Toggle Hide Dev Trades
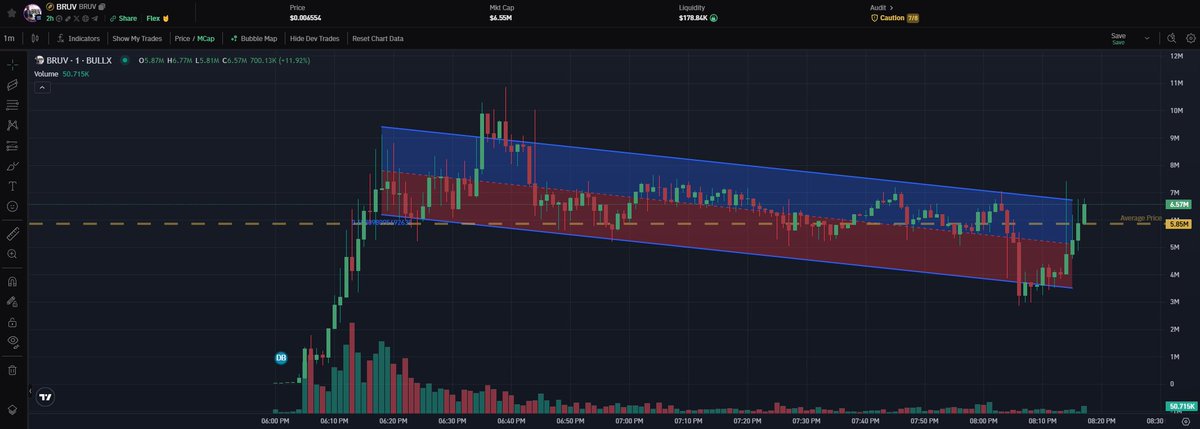 pos(314,38)
